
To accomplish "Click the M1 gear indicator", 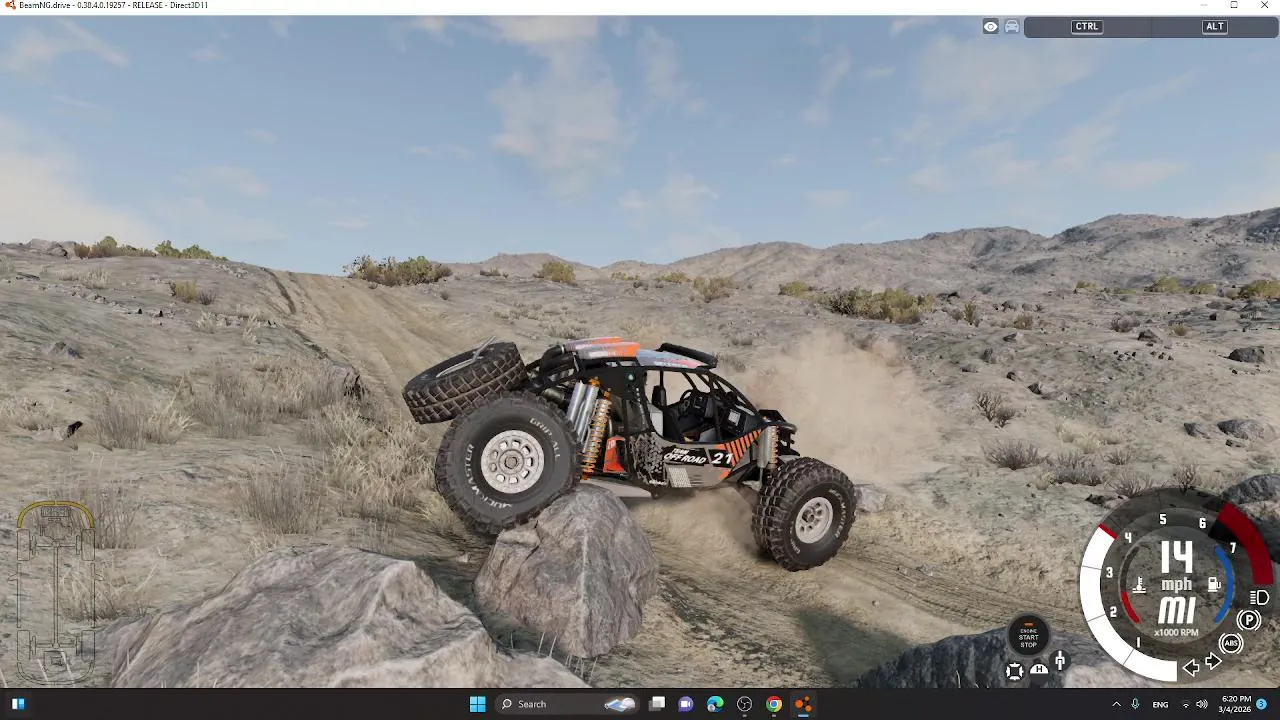I will point(1177,611).
